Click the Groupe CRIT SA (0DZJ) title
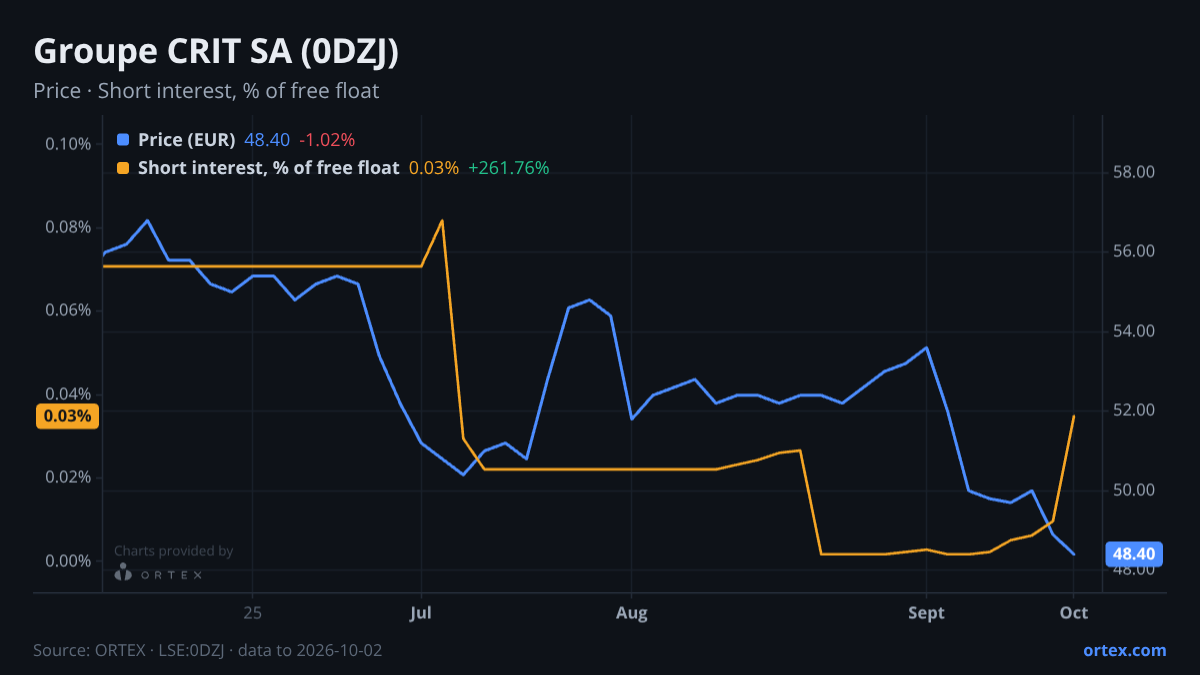This screenshot has width=1200, height=675. pyautogui.click(x=217, y=52)
